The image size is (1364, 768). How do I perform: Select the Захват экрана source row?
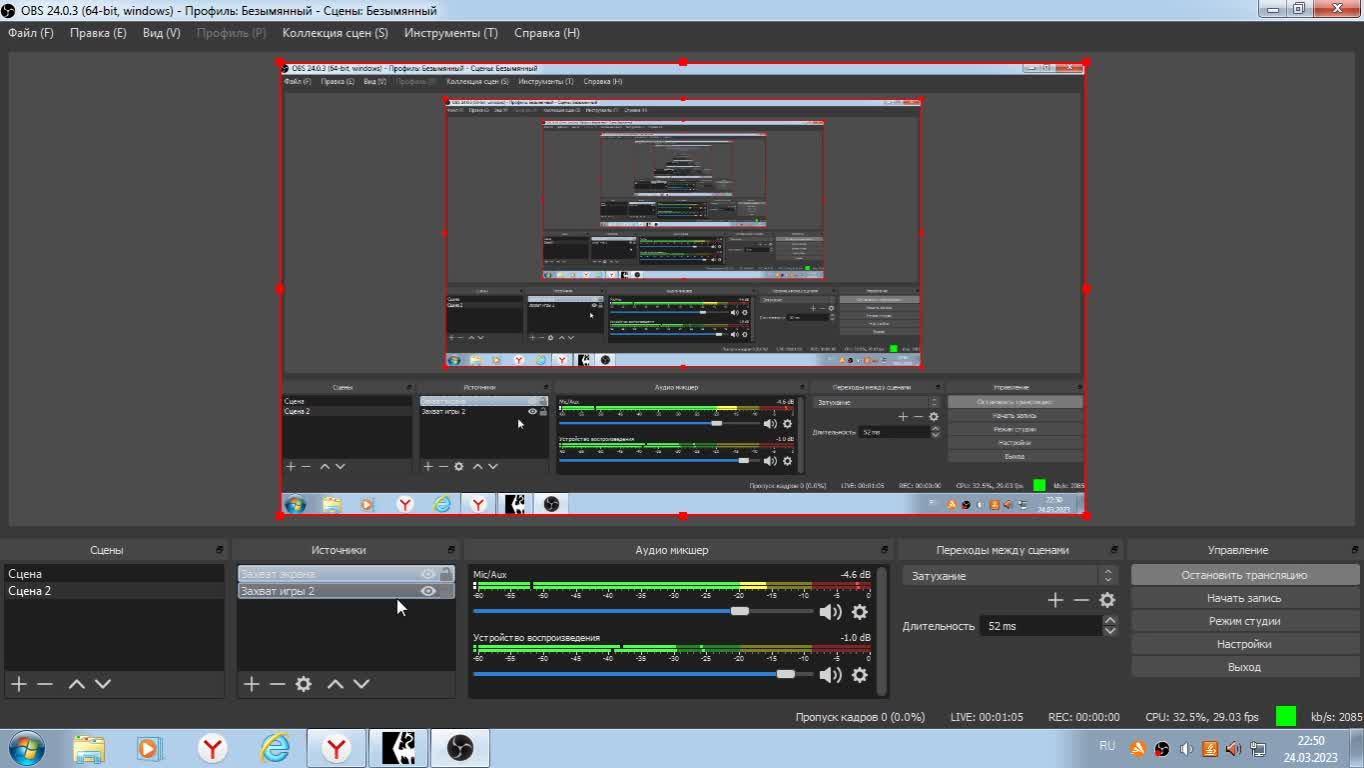point(346,574)
